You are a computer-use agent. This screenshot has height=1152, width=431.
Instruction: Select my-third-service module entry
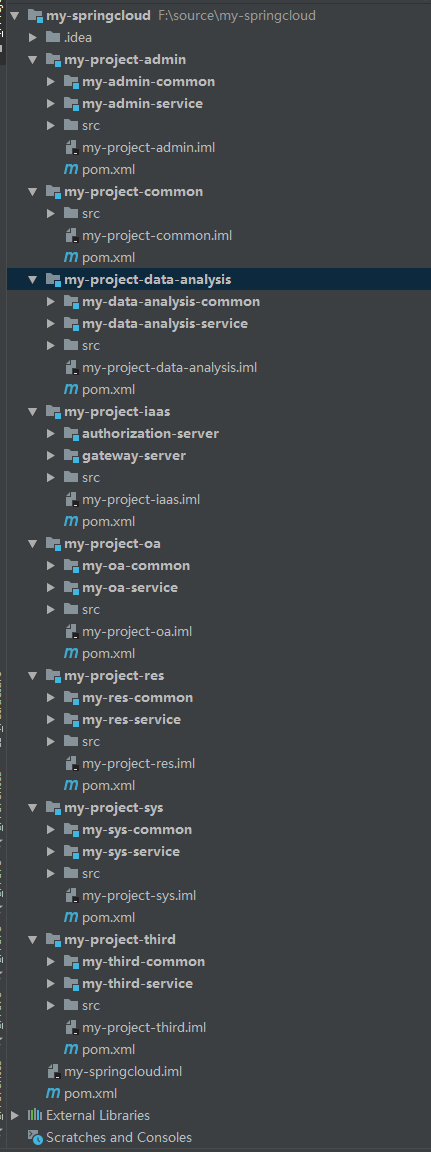(x=137, y=984)
